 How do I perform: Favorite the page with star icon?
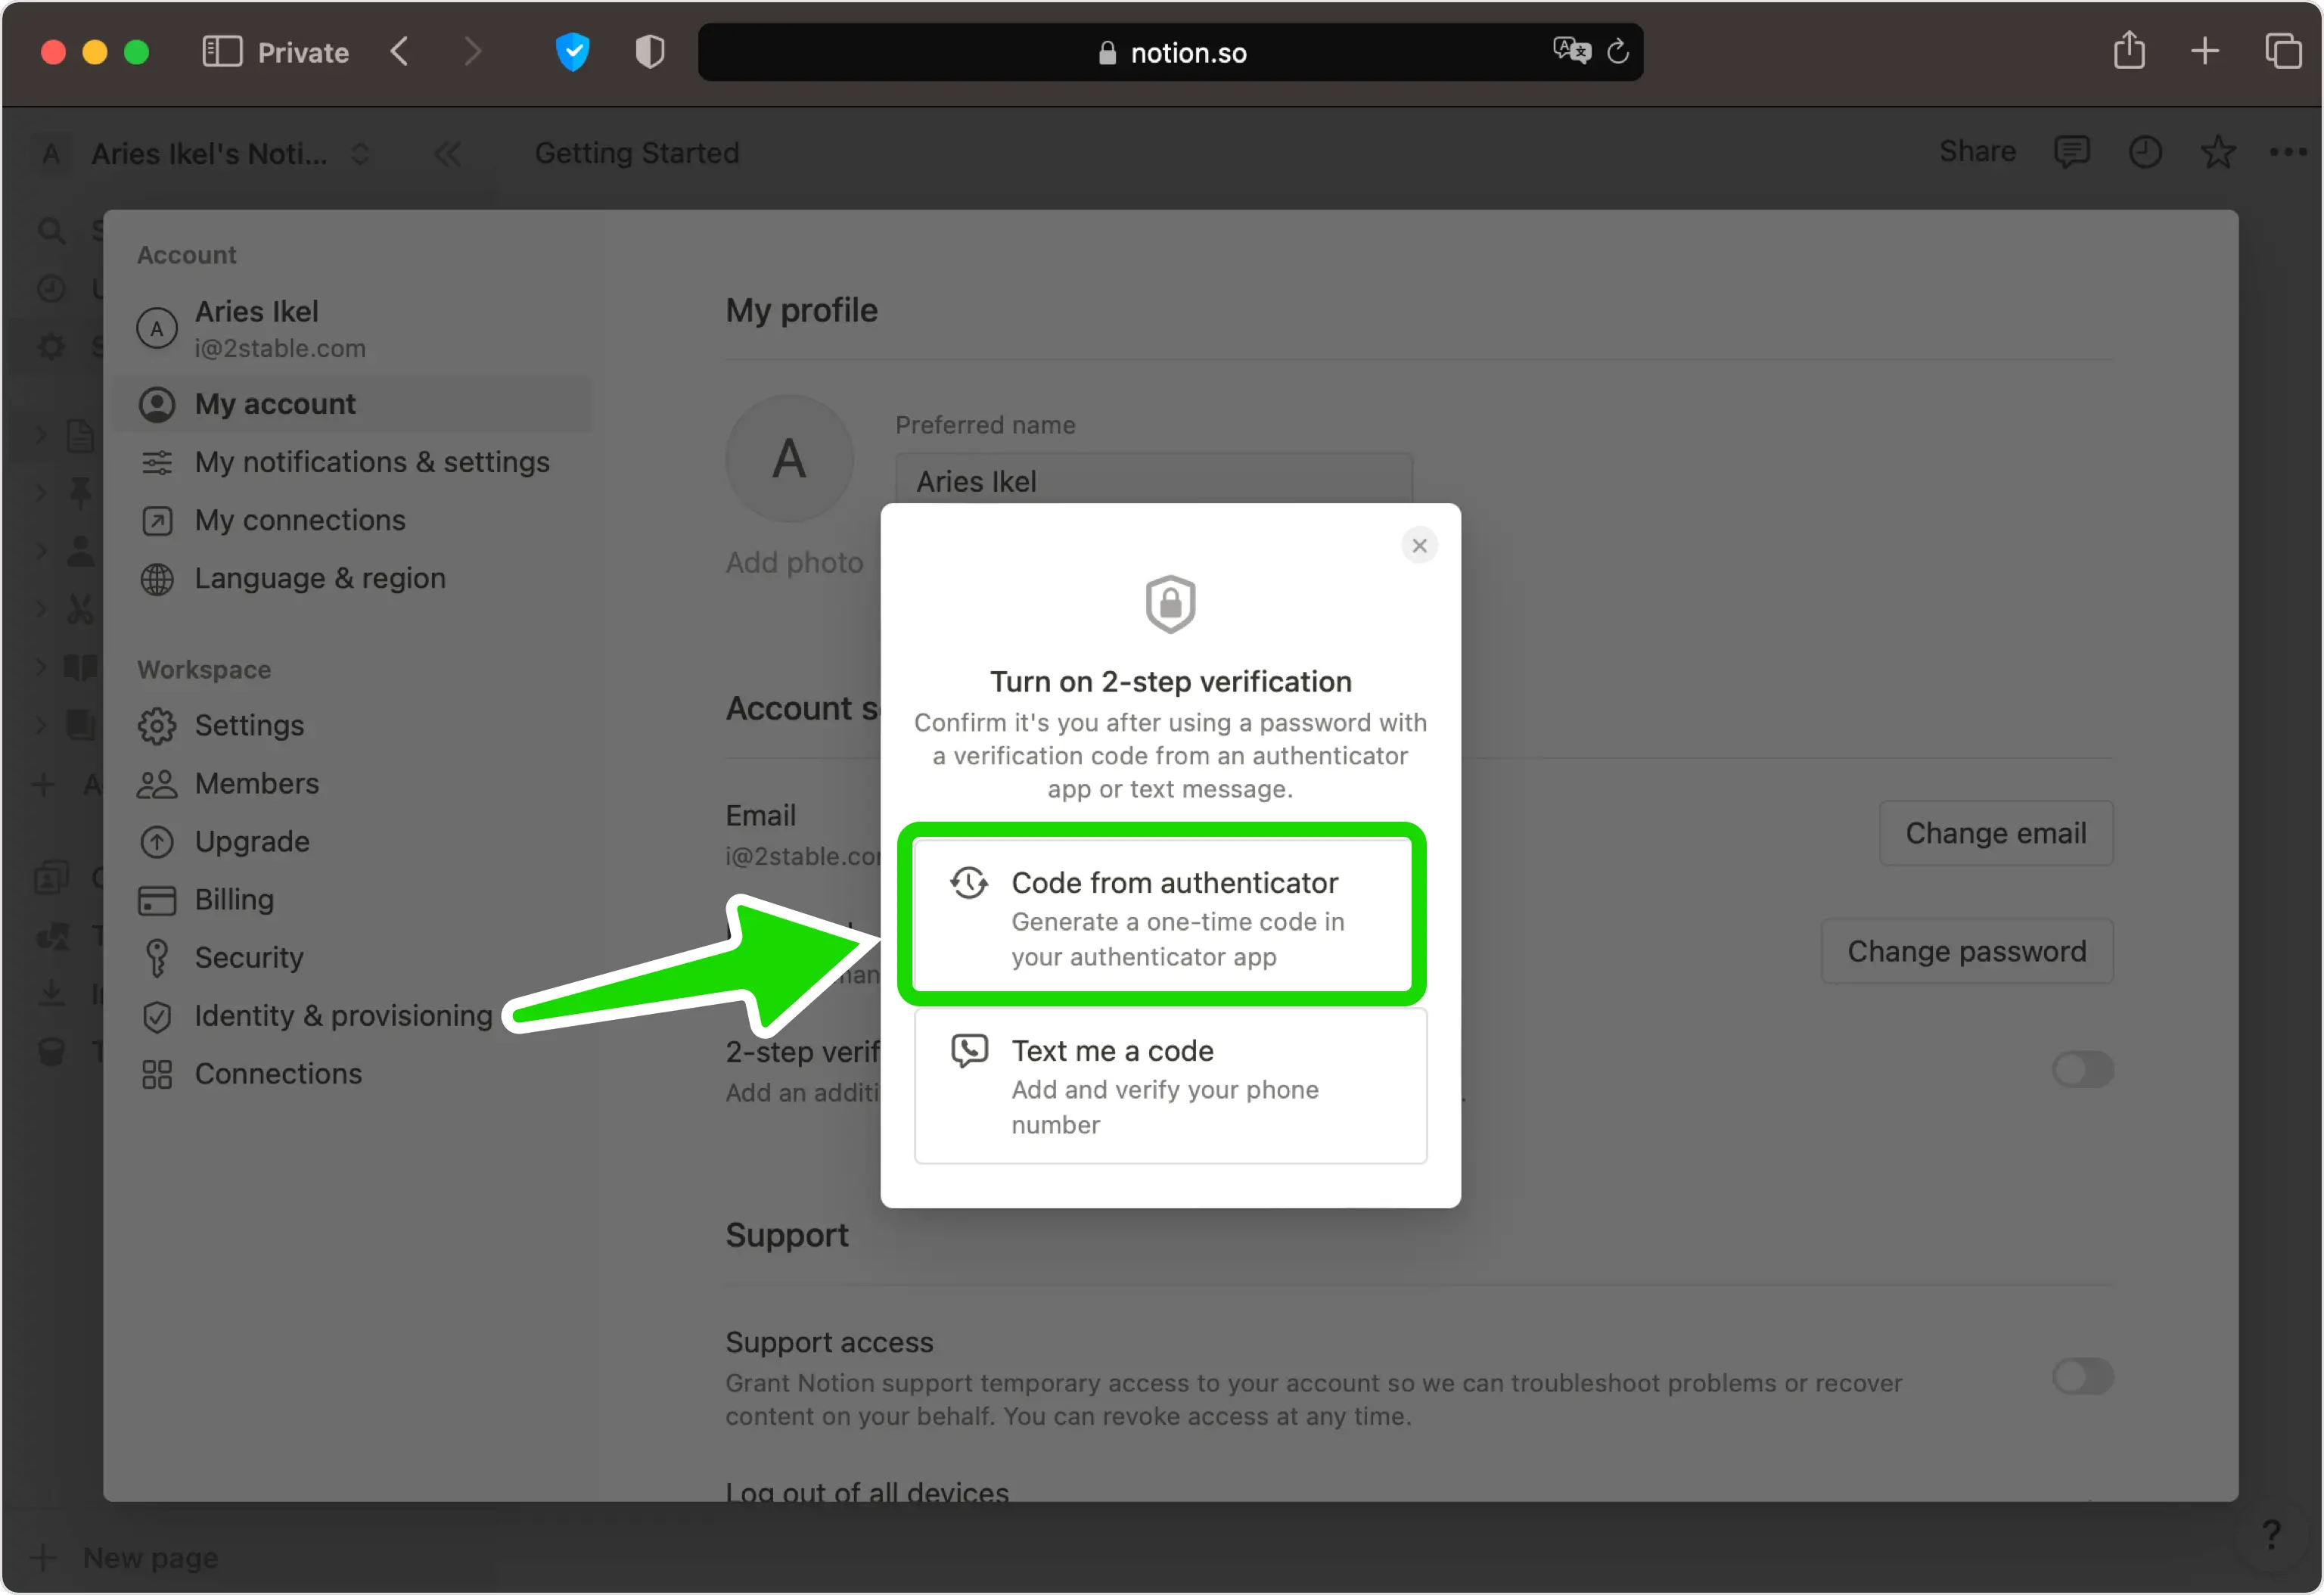2217,152
